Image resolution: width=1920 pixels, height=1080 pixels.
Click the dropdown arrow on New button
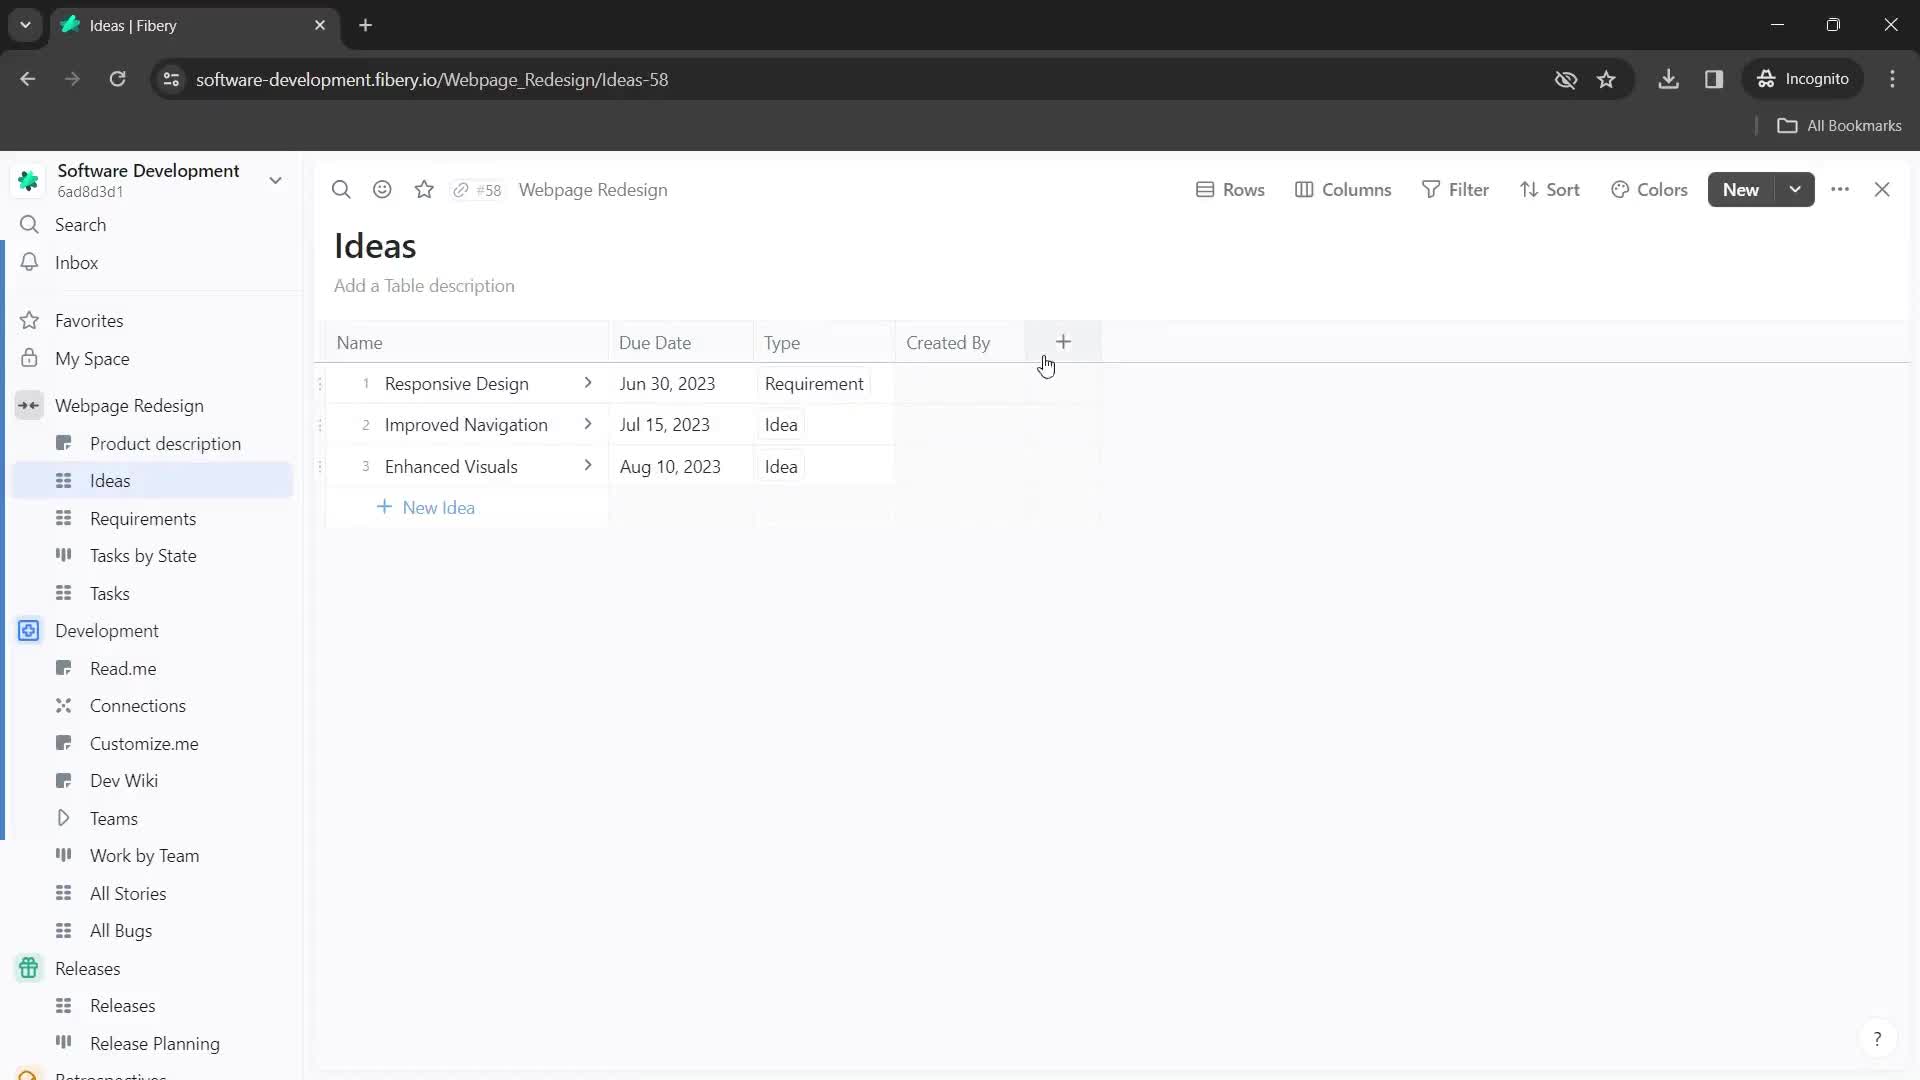1795,189
